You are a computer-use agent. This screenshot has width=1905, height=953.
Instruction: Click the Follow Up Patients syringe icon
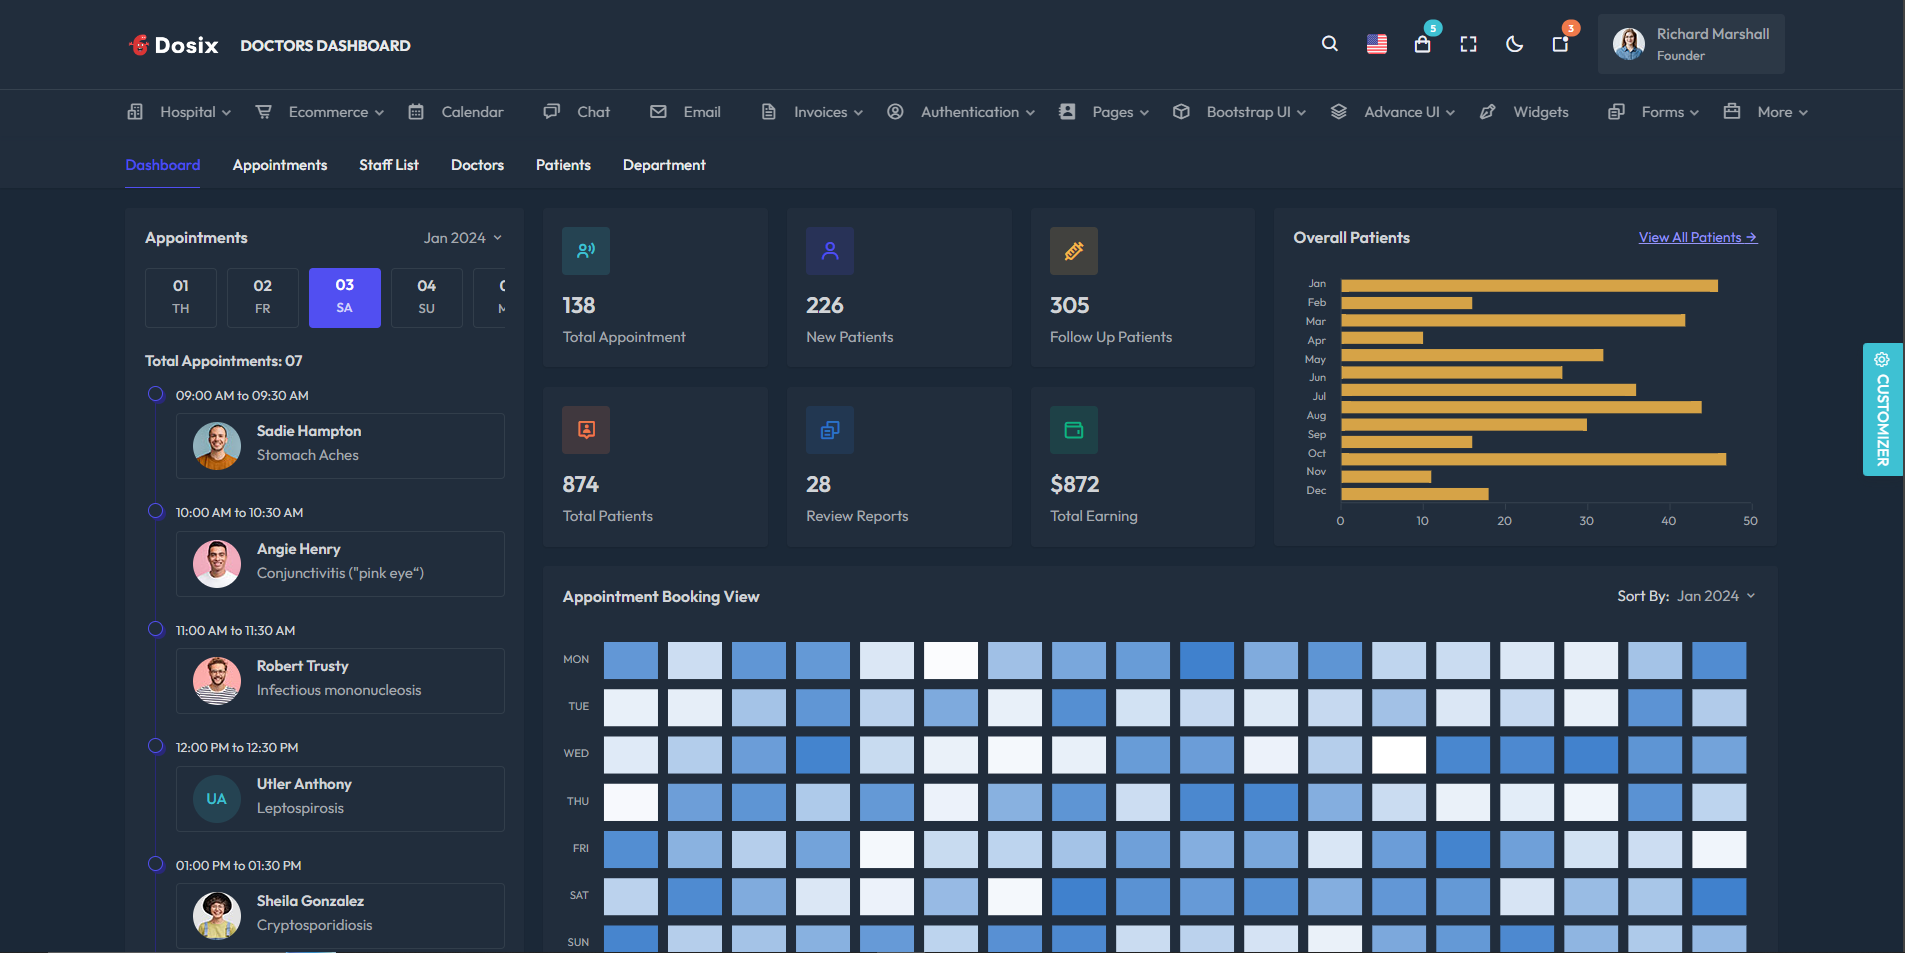[1074, 251]
